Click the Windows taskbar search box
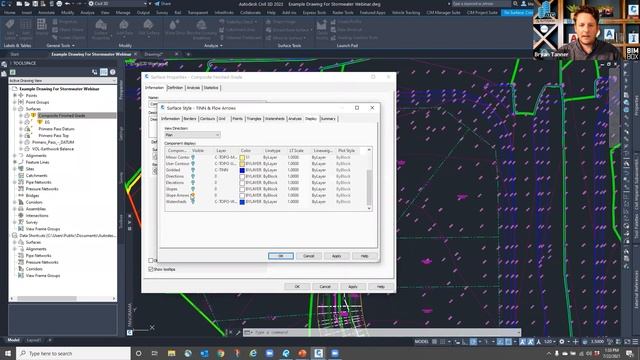Image resolution: width=640 pixels, height=360 pixels. pos(73,353)
